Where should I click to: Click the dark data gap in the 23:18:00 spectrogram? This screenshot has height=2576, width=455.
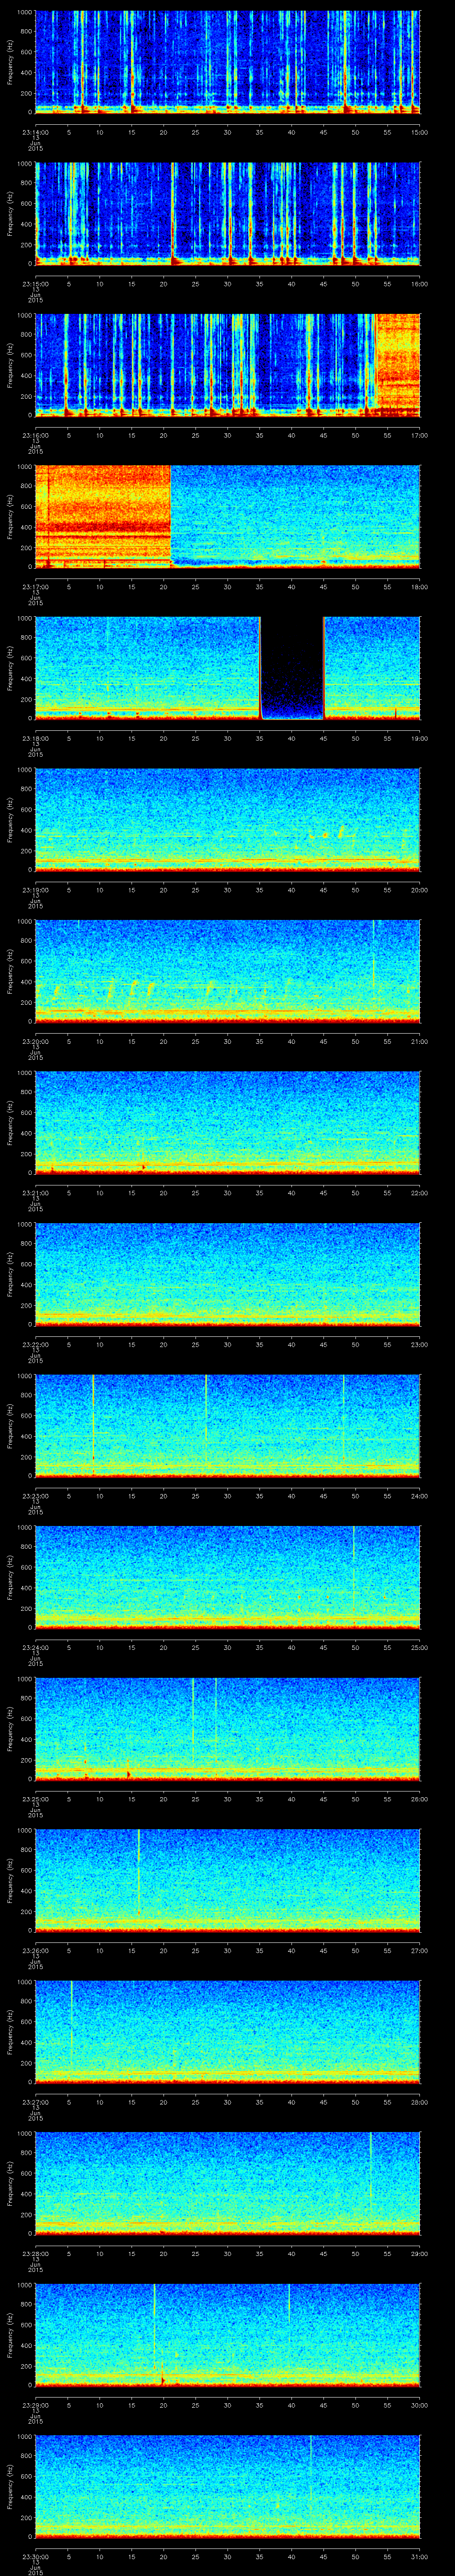(x=292, y=668)
